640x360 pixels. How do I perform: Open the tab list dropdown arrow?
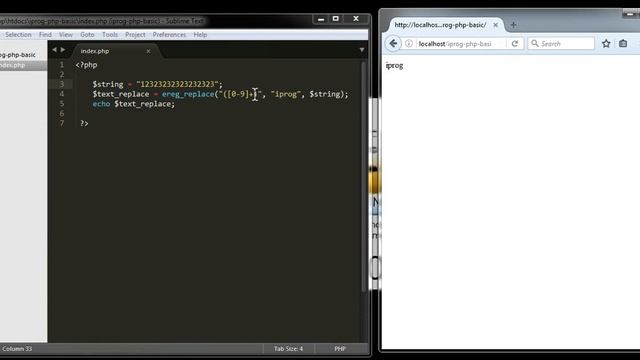pyautogui.click(x=362, y=50)
